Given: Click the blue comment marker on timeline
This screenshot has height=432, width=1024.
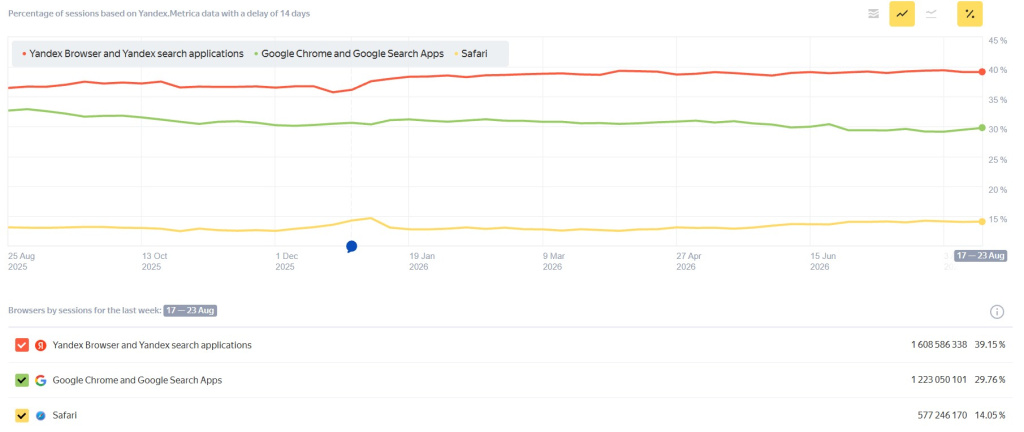Looking at the screenshot, I should (x=351, y=246).
